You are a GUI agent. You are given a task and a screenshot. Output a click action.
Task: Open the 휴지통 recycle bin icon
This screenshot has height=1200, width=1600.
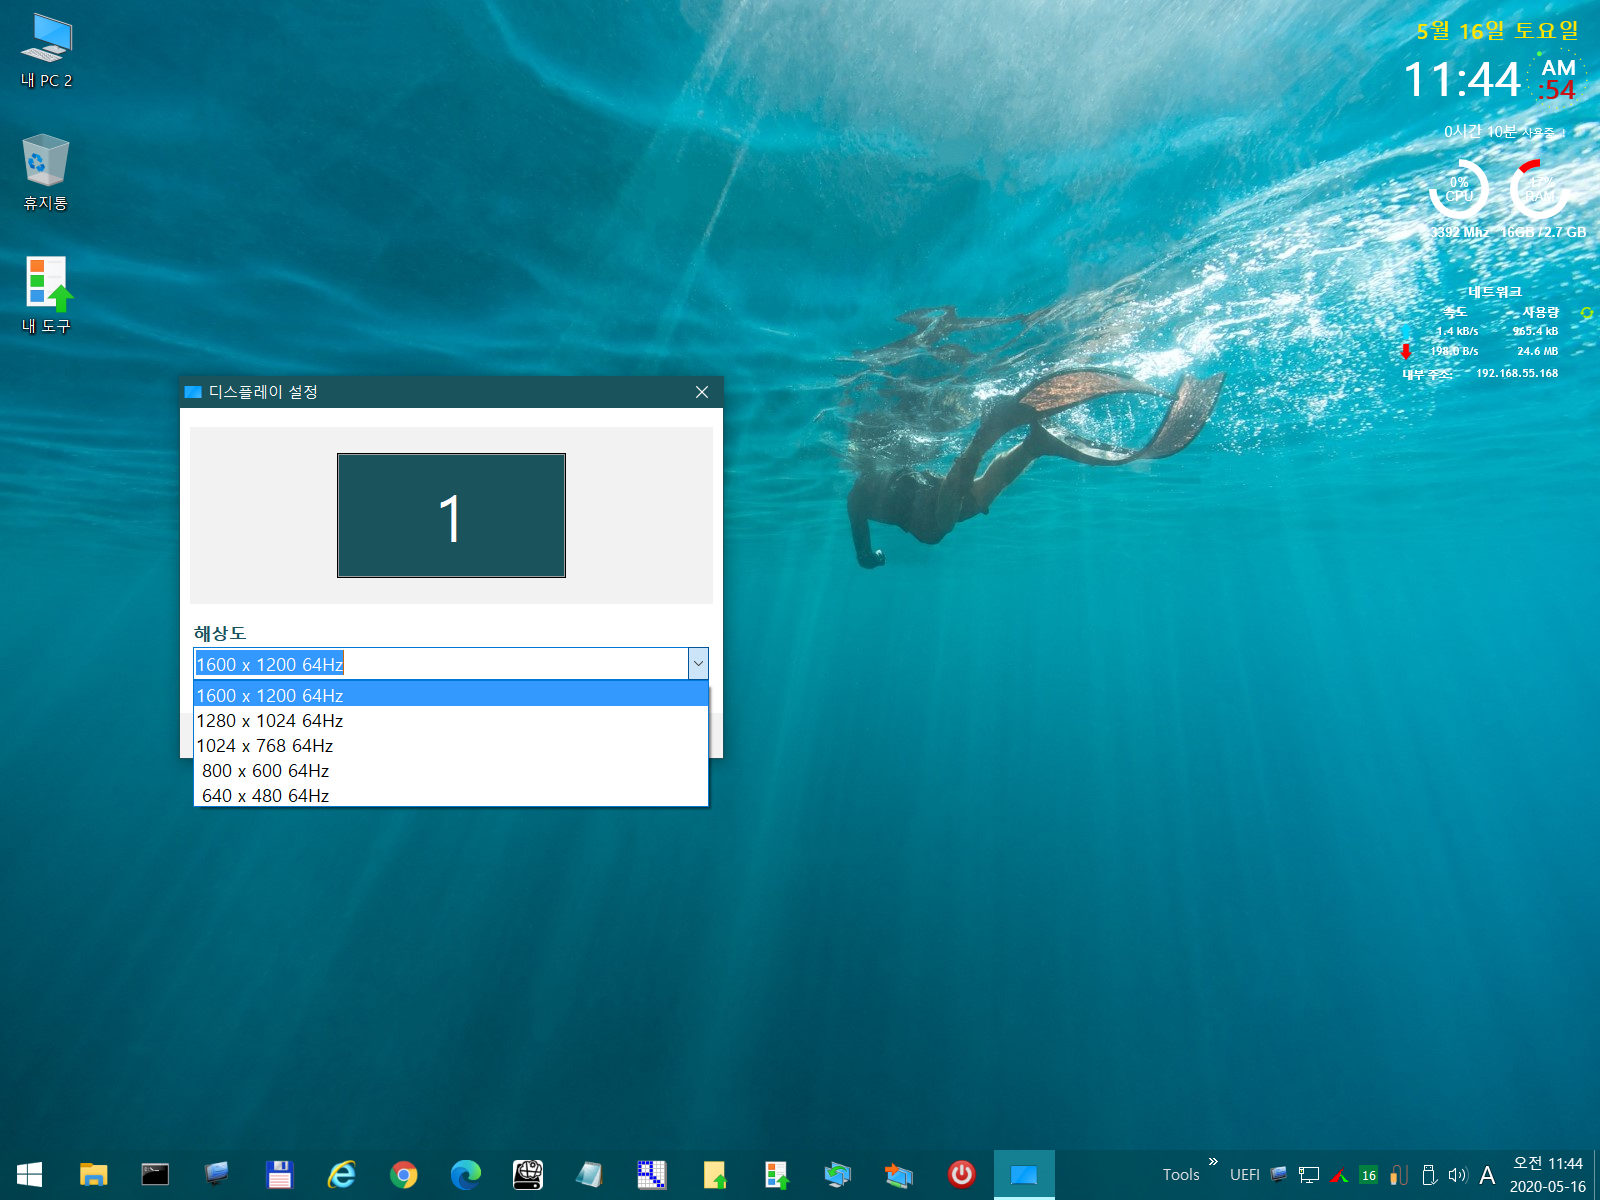[46, 172]
